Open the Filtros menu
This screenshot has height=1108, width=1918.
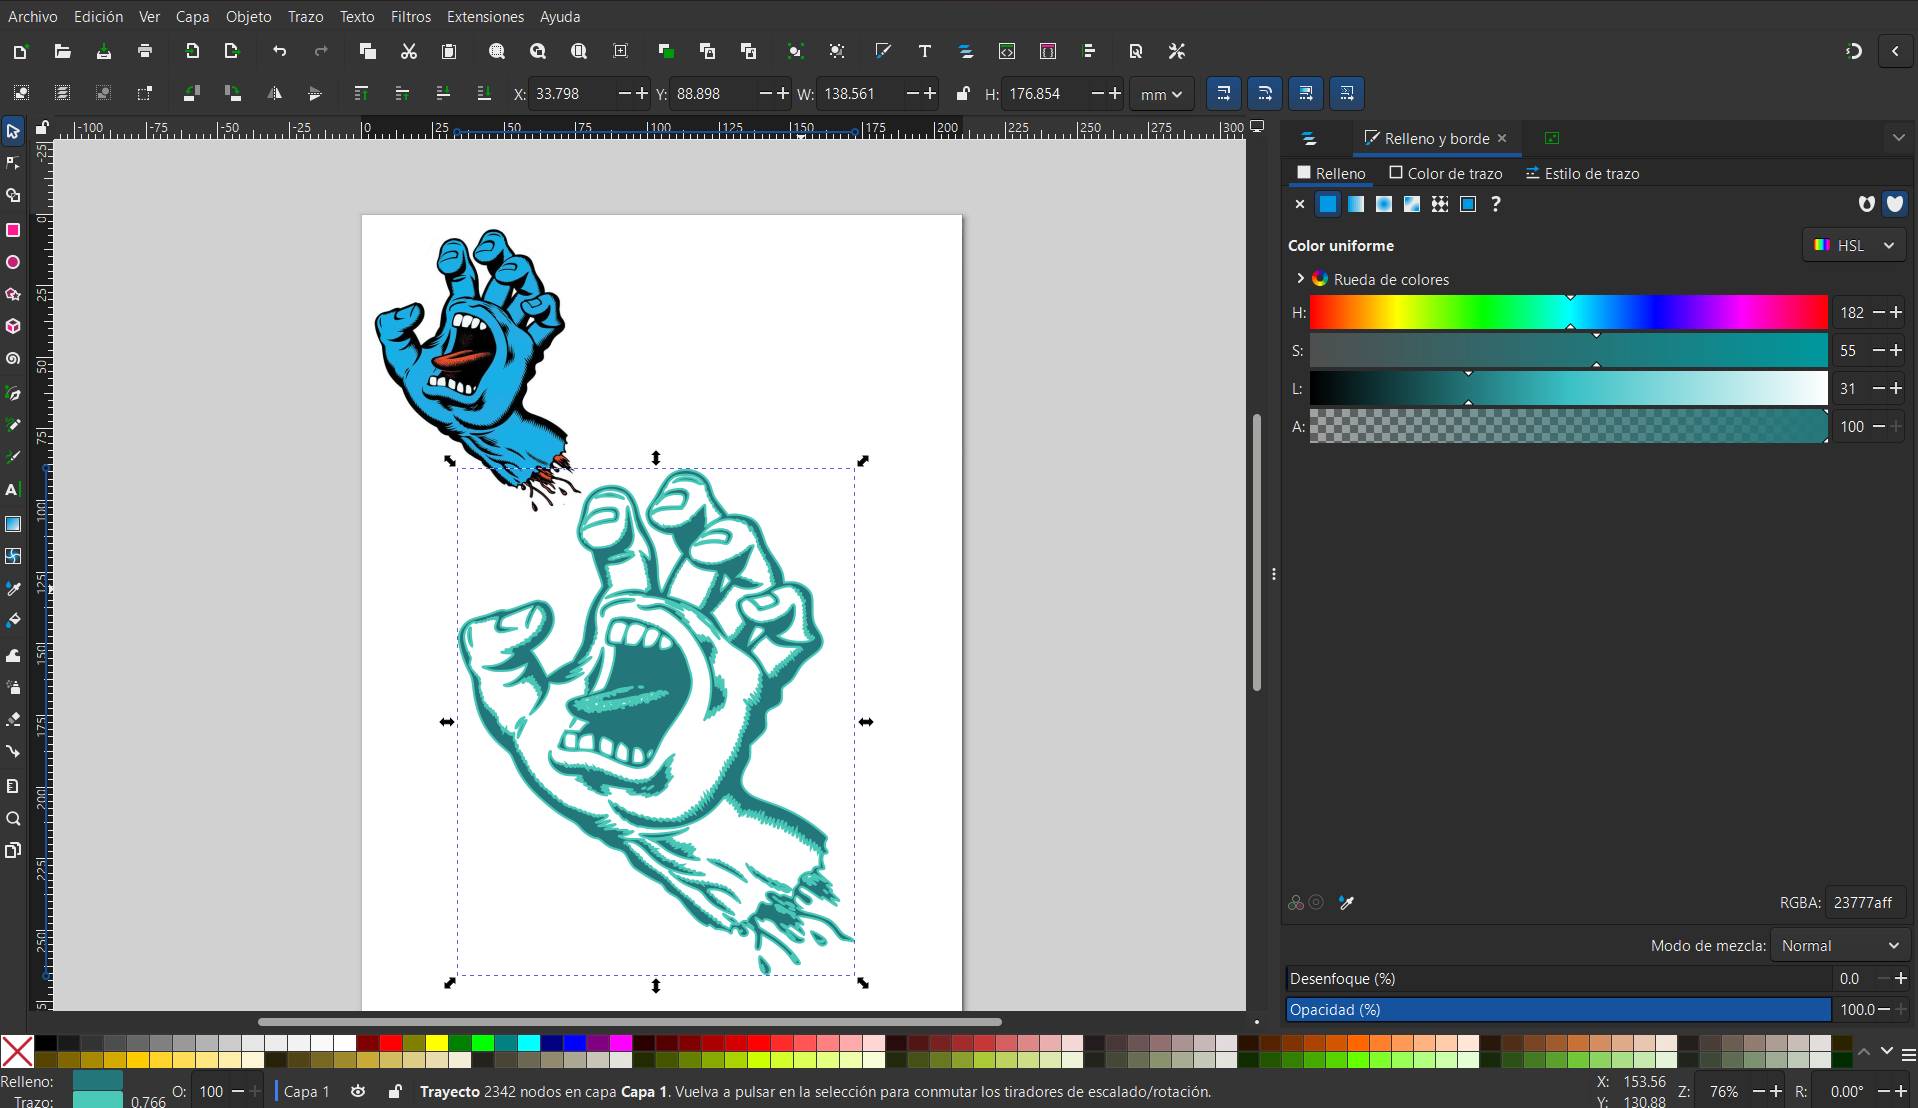tap(409, 16)
